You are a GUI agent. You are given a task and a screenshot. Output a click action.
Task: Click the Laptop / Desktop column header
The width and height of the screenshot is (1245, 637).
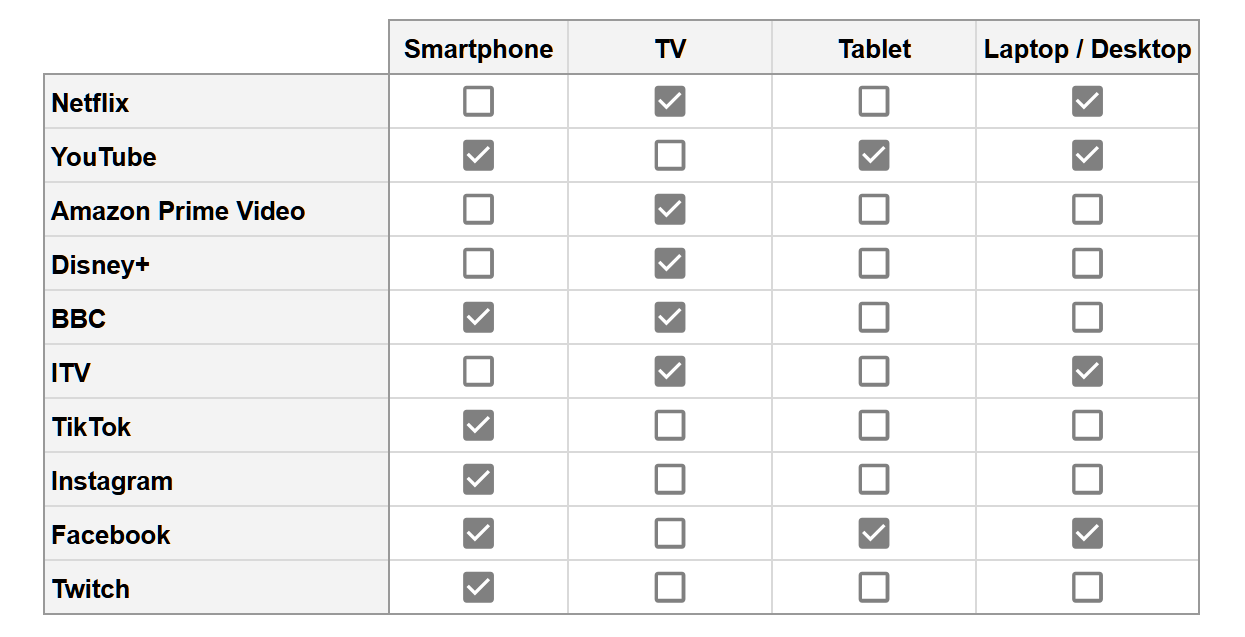[x=1087, y=49]
